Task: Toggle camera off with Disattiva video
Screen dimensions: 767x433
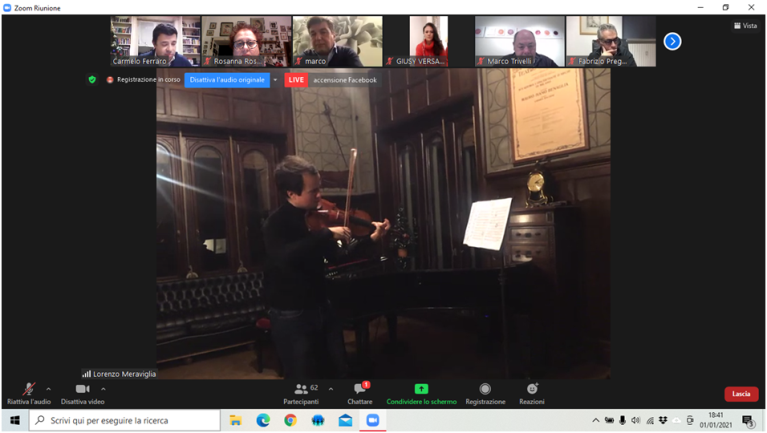Action: [x=82, y=389]
